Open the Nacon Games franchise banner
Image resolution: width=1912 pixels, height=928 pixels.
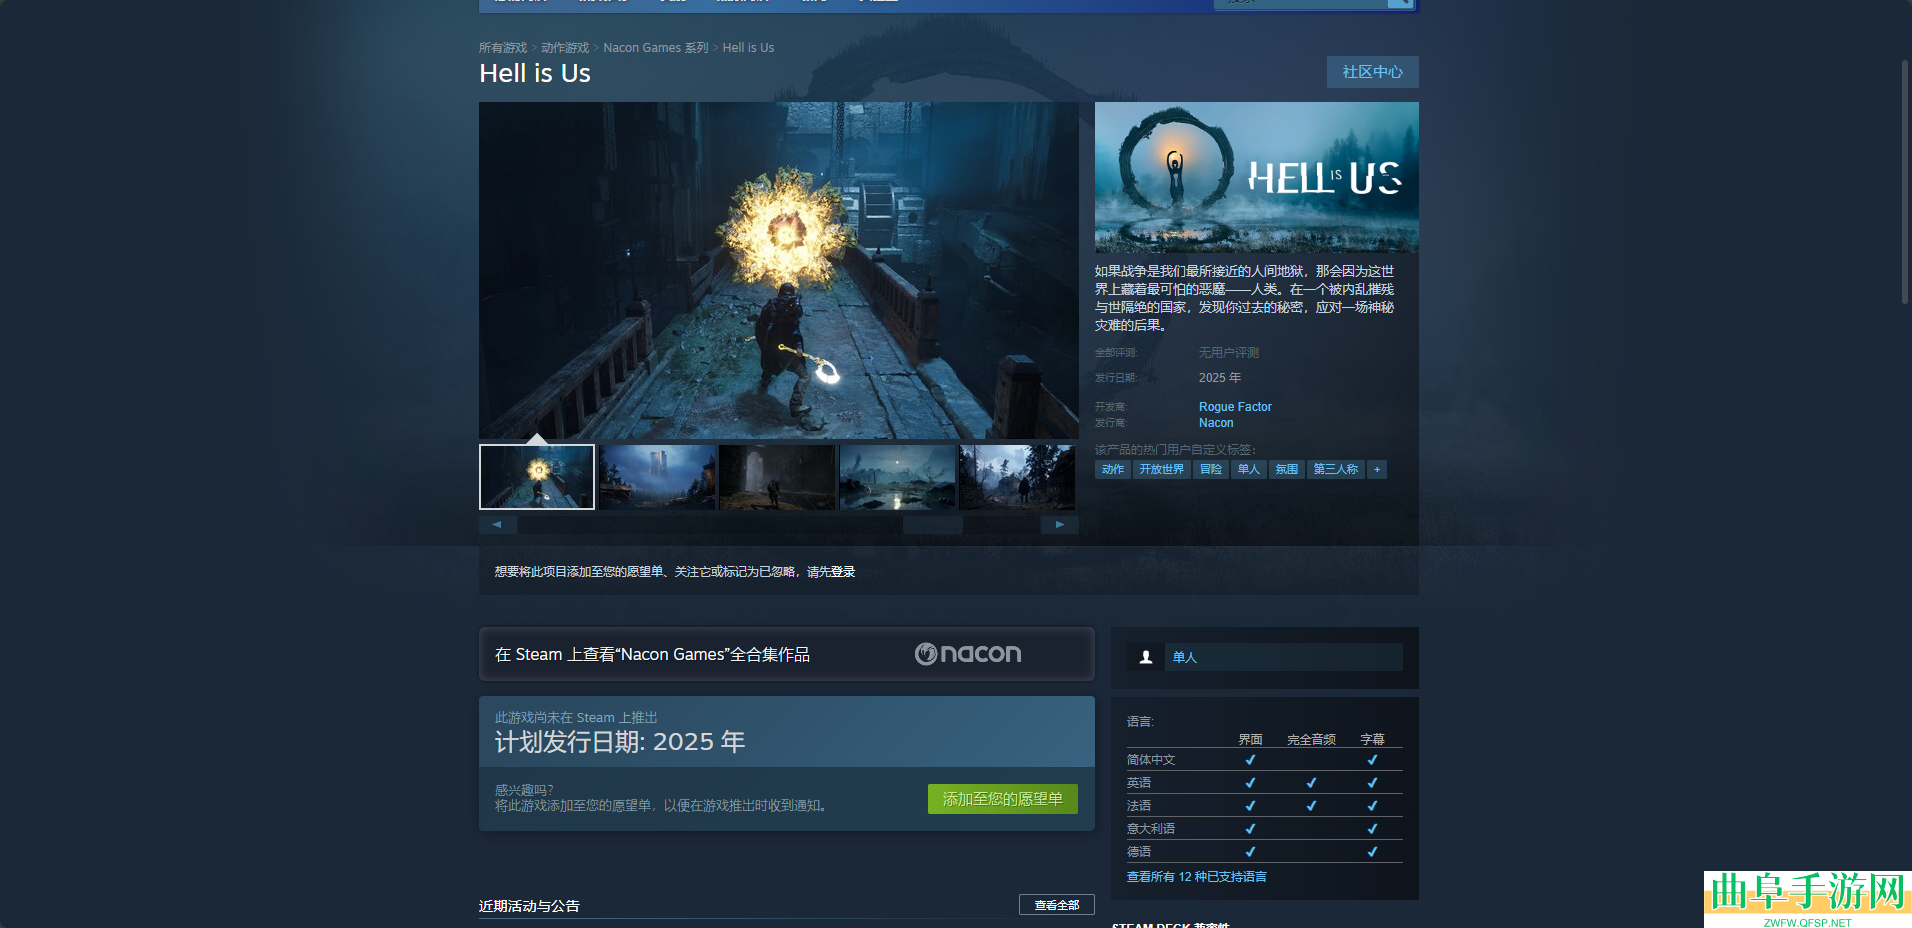coord(787,654)
